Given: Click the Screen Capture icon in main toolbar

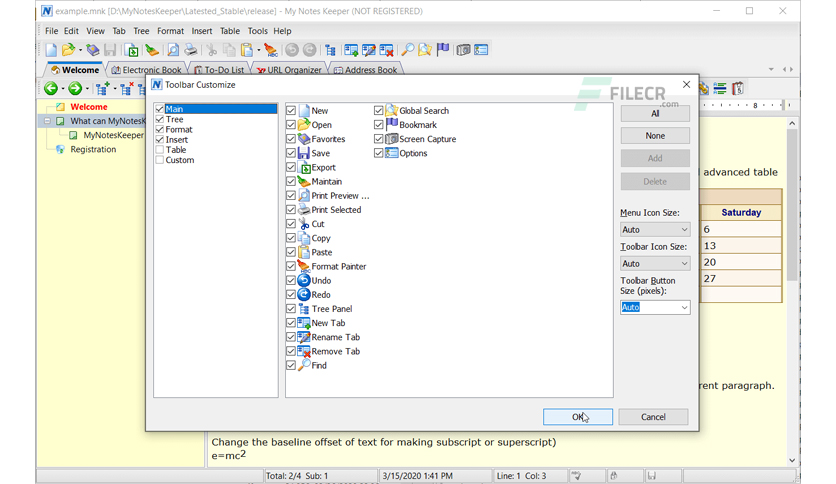Looking at the screenshot, I should [x=463, y=50].
